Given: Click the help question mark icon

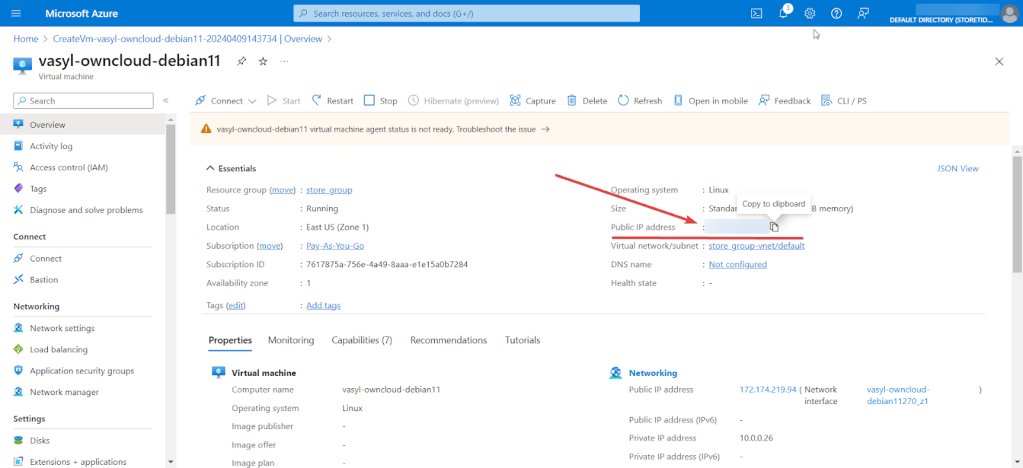Looking at the screenshot, I should click(836, 13).
